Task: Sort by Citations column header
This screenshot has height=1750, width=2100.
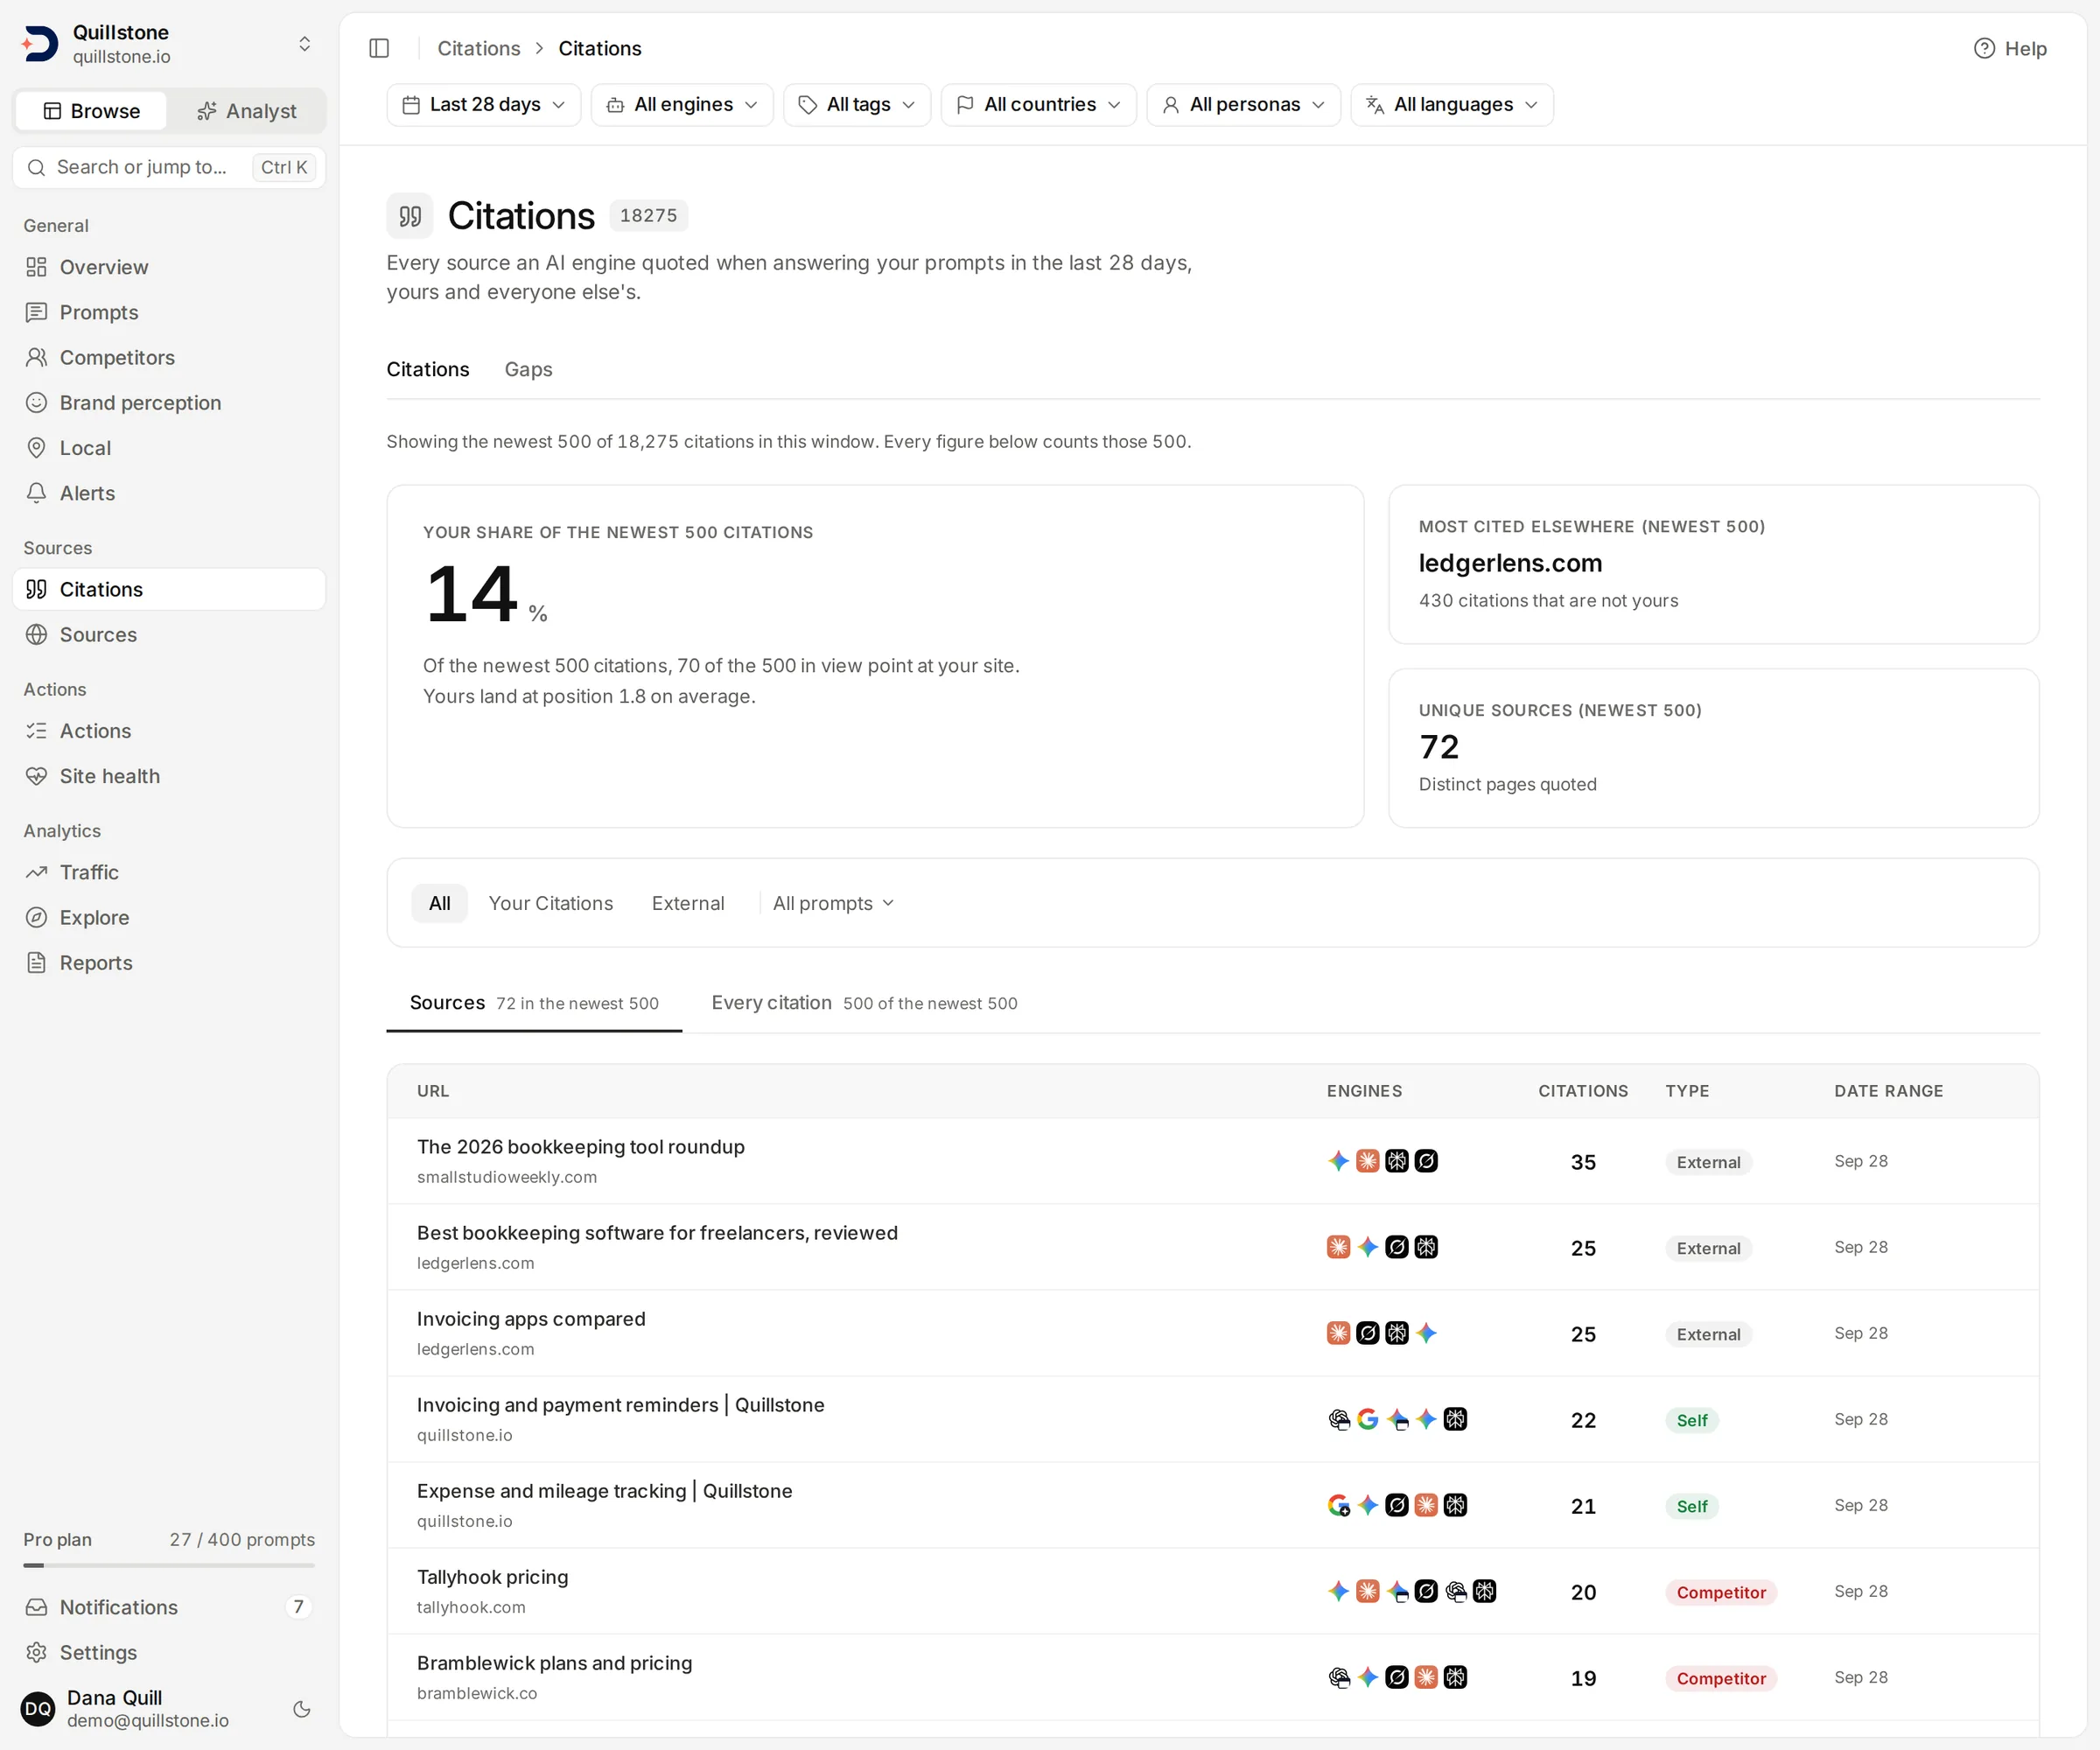Action: [1582, 1091]
